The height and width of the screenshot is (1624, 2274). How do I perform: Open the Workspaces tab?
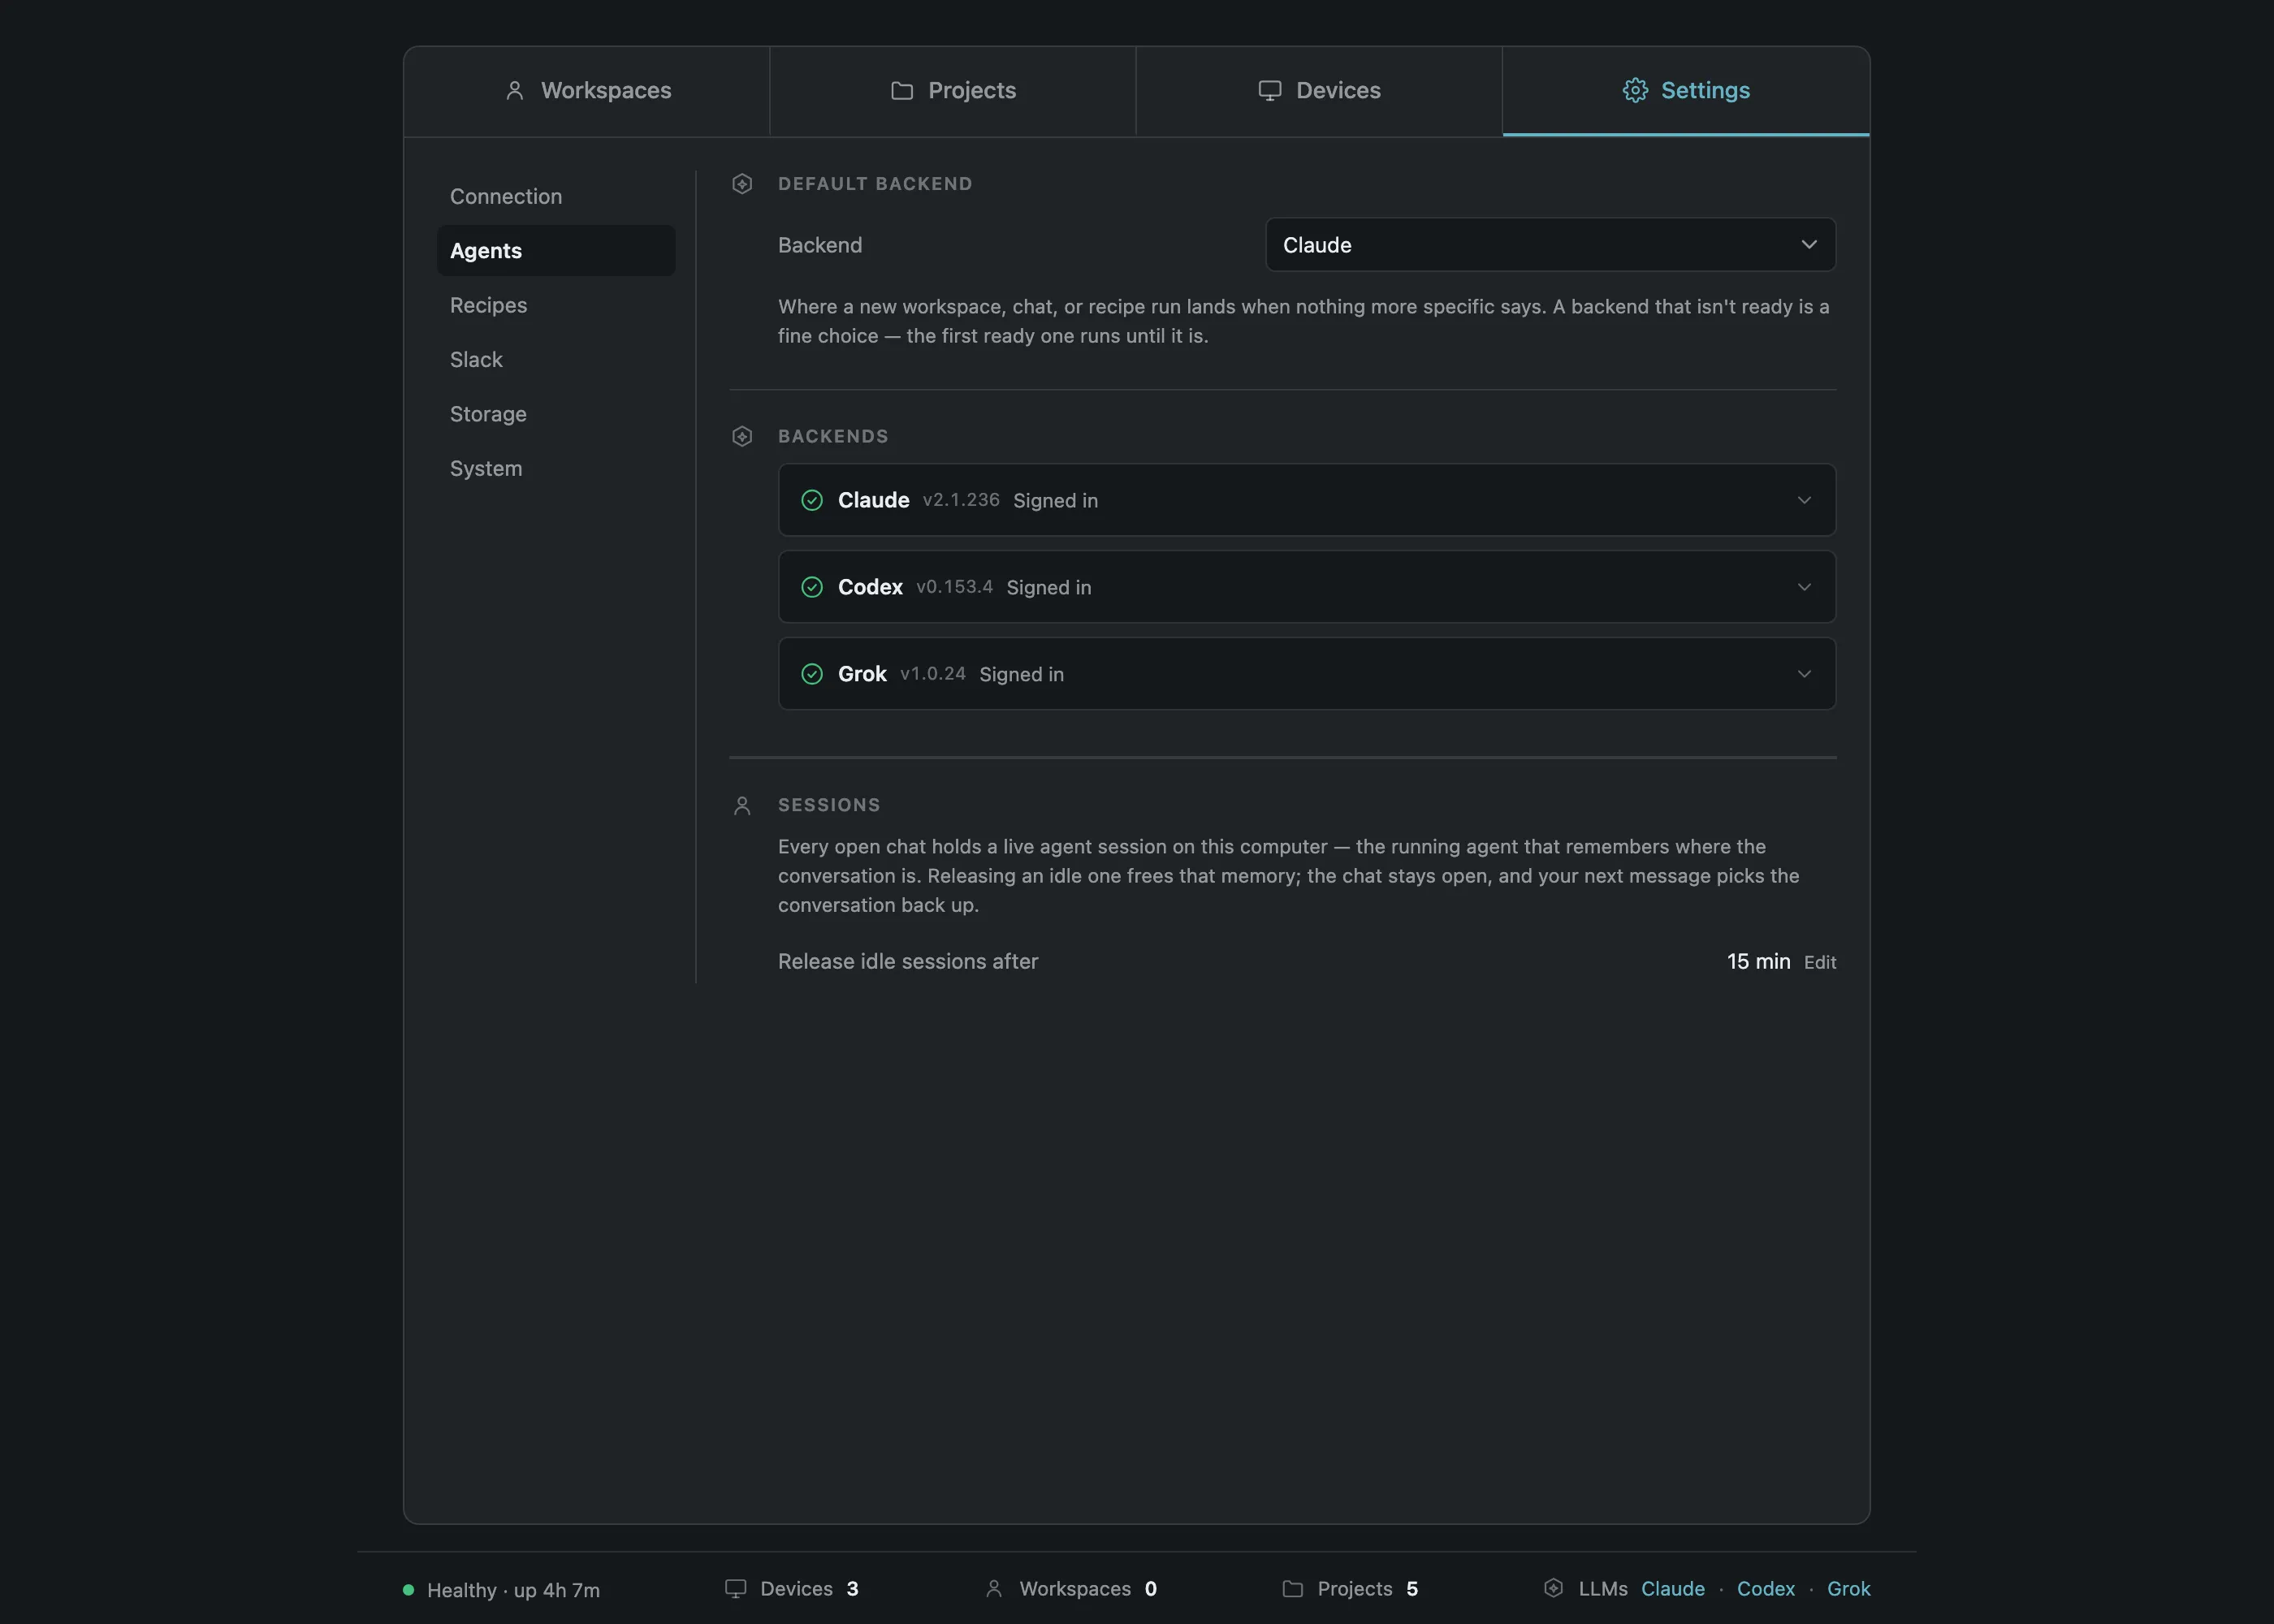tap(587, 91)
